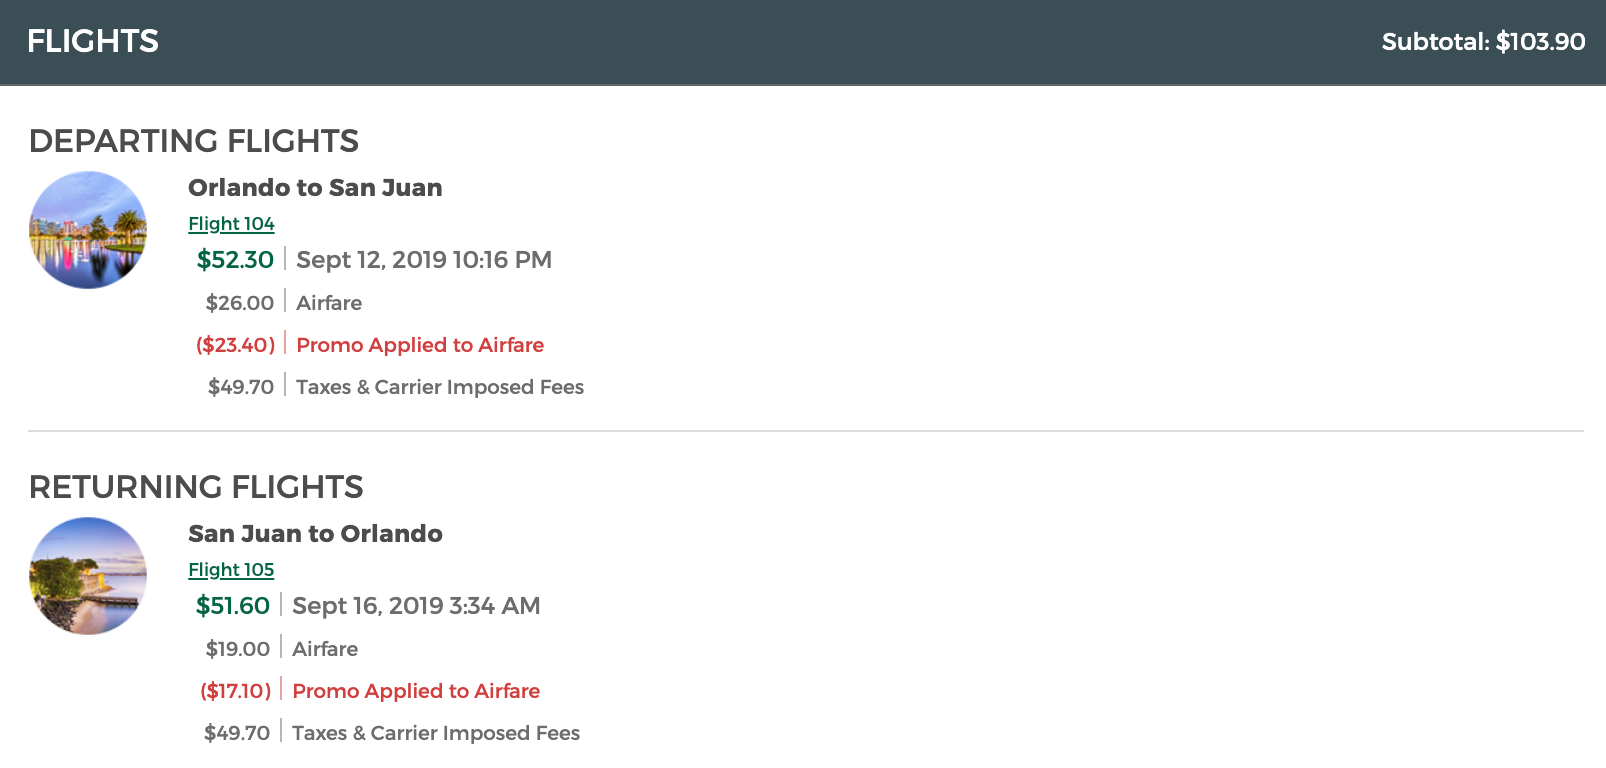Select the Departing Flights section heading
Image resolution: width=1606 pixels, height=768 pixels.
click(194, 141)
